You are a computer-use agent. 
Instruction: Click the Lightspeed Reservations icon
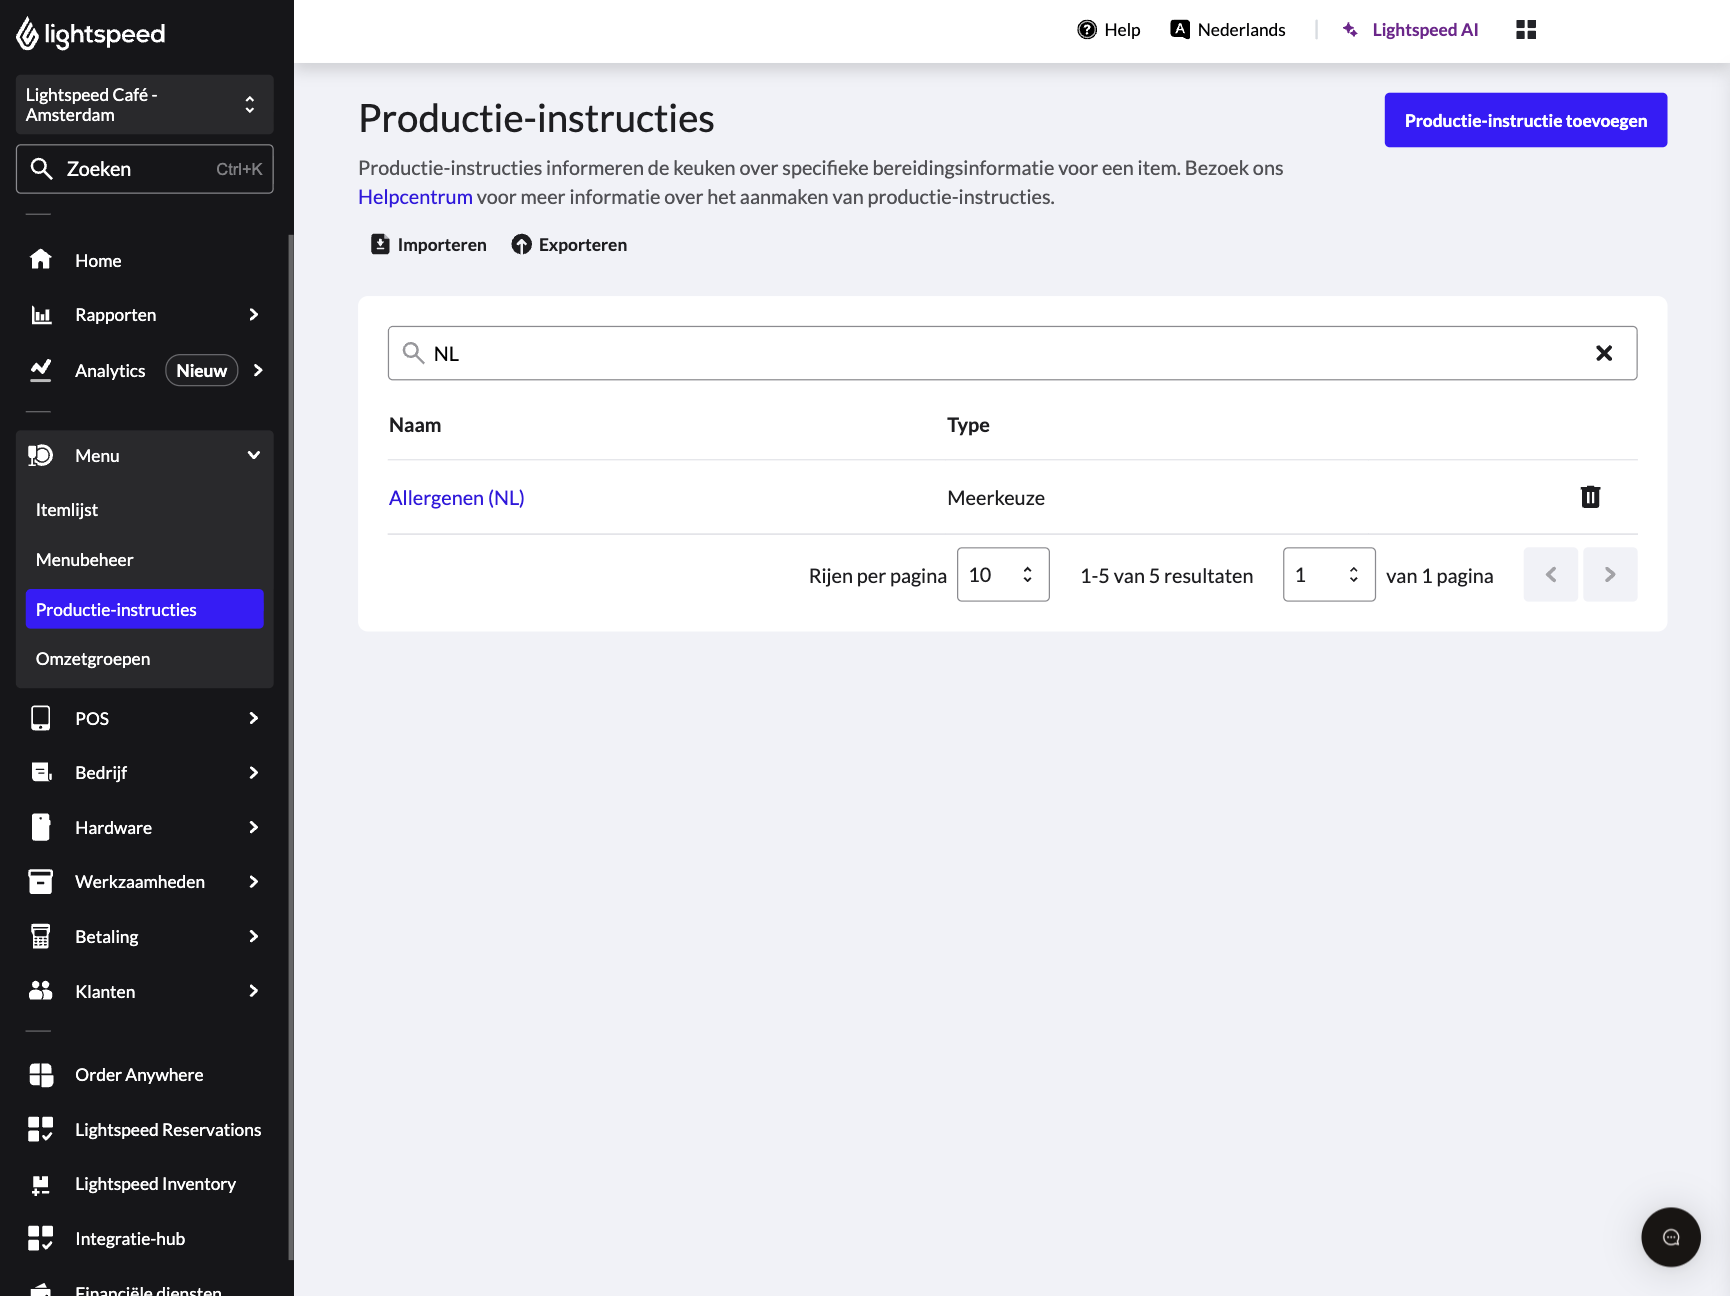(x=41, y=1129)
